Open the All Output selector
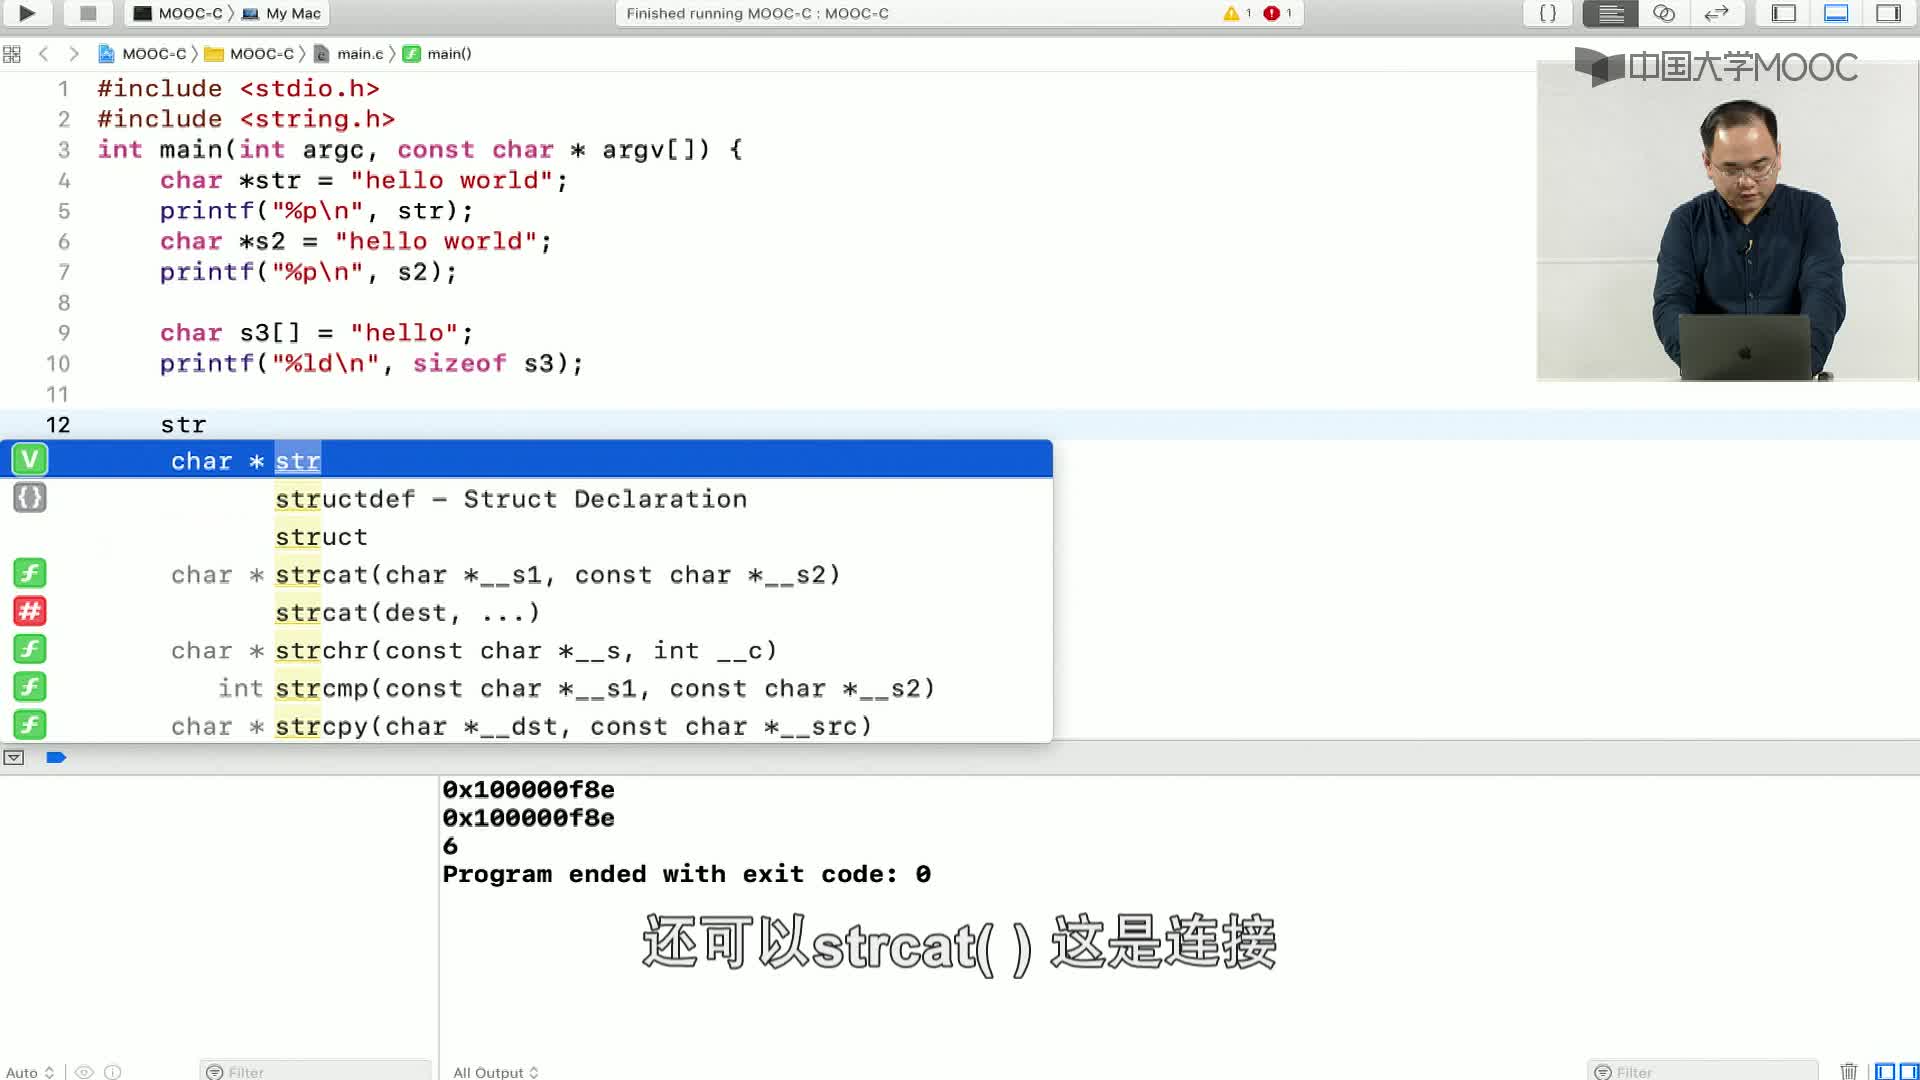This screenshot has height=1080, width=1920. (x=496, y=1072)
